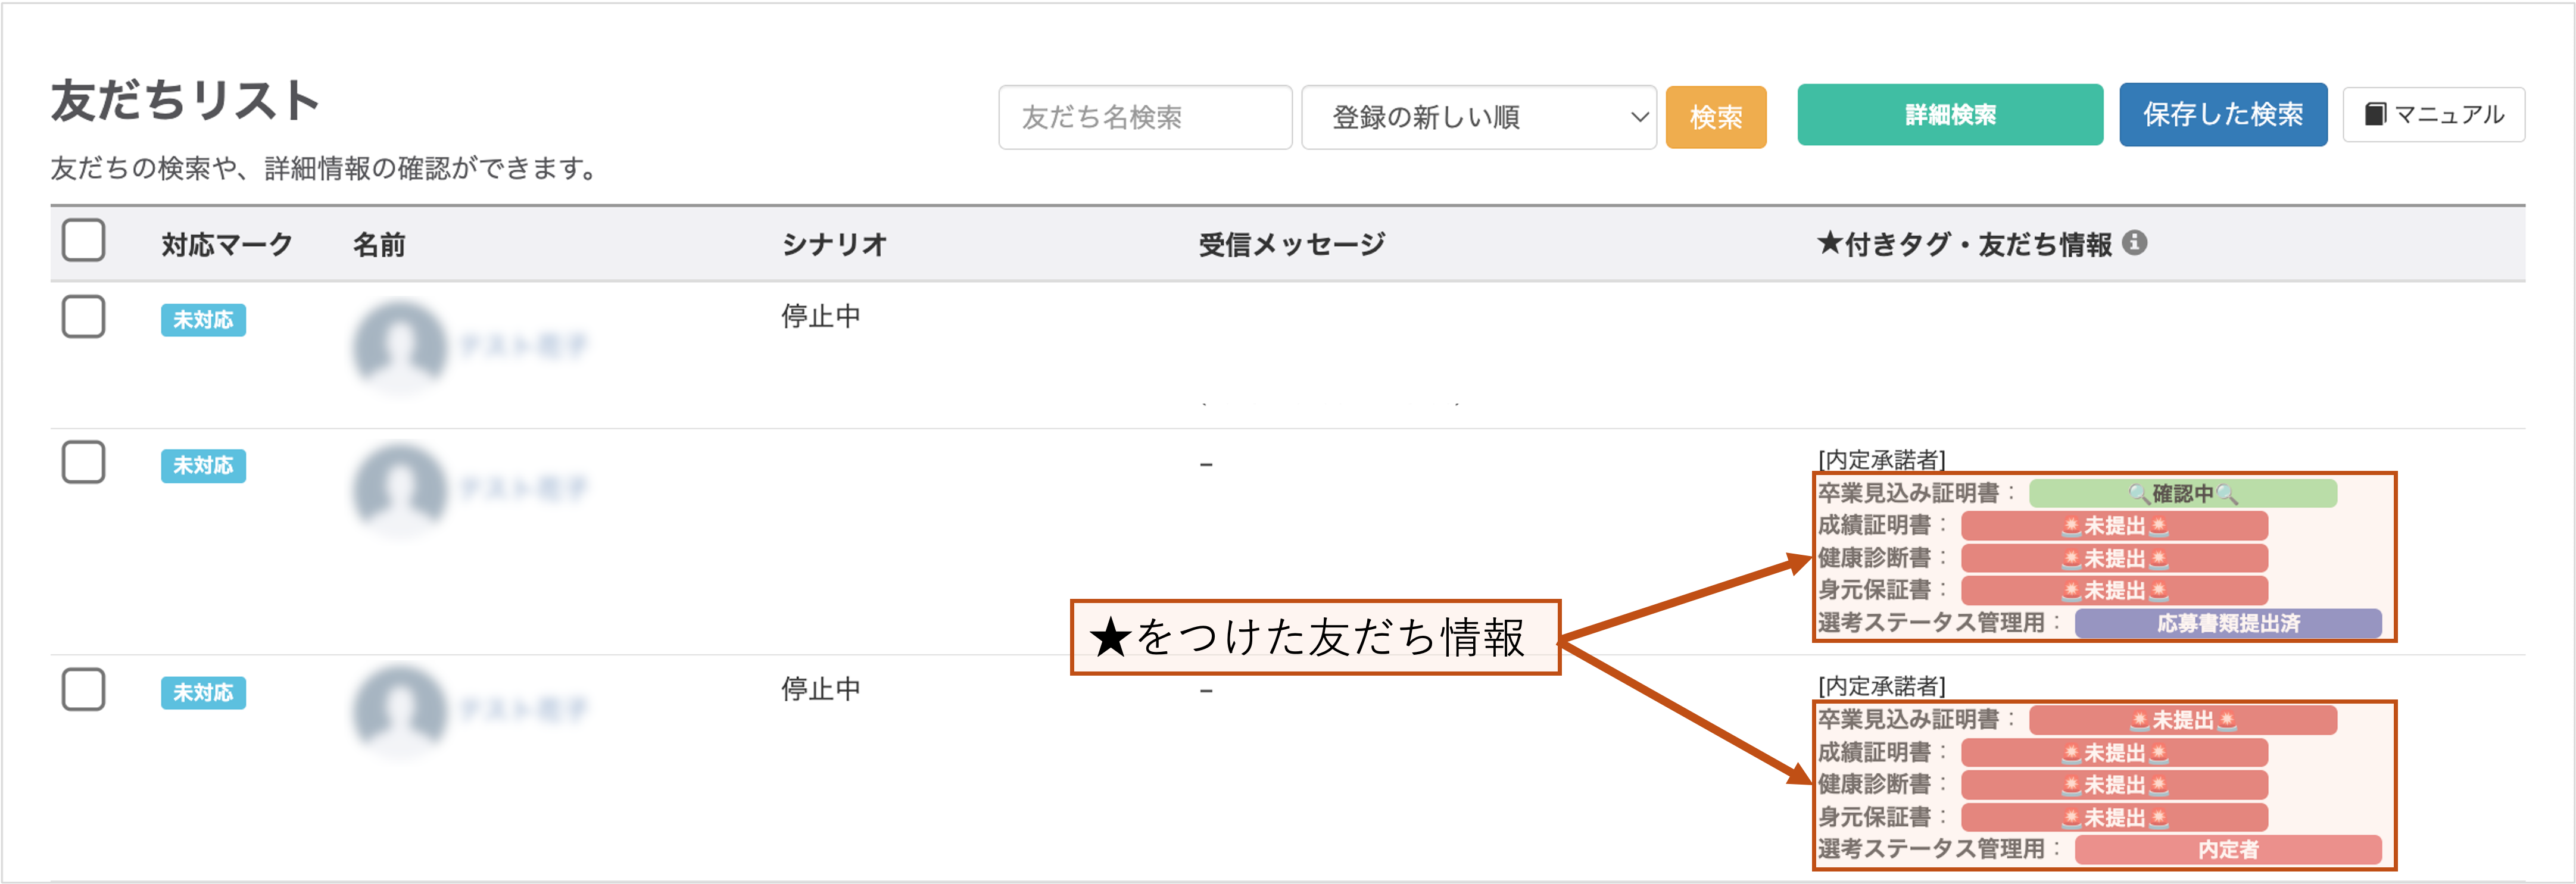Enable the checkbox on the second friend row
Screen dimensions: 2576x884
[83, 462]
